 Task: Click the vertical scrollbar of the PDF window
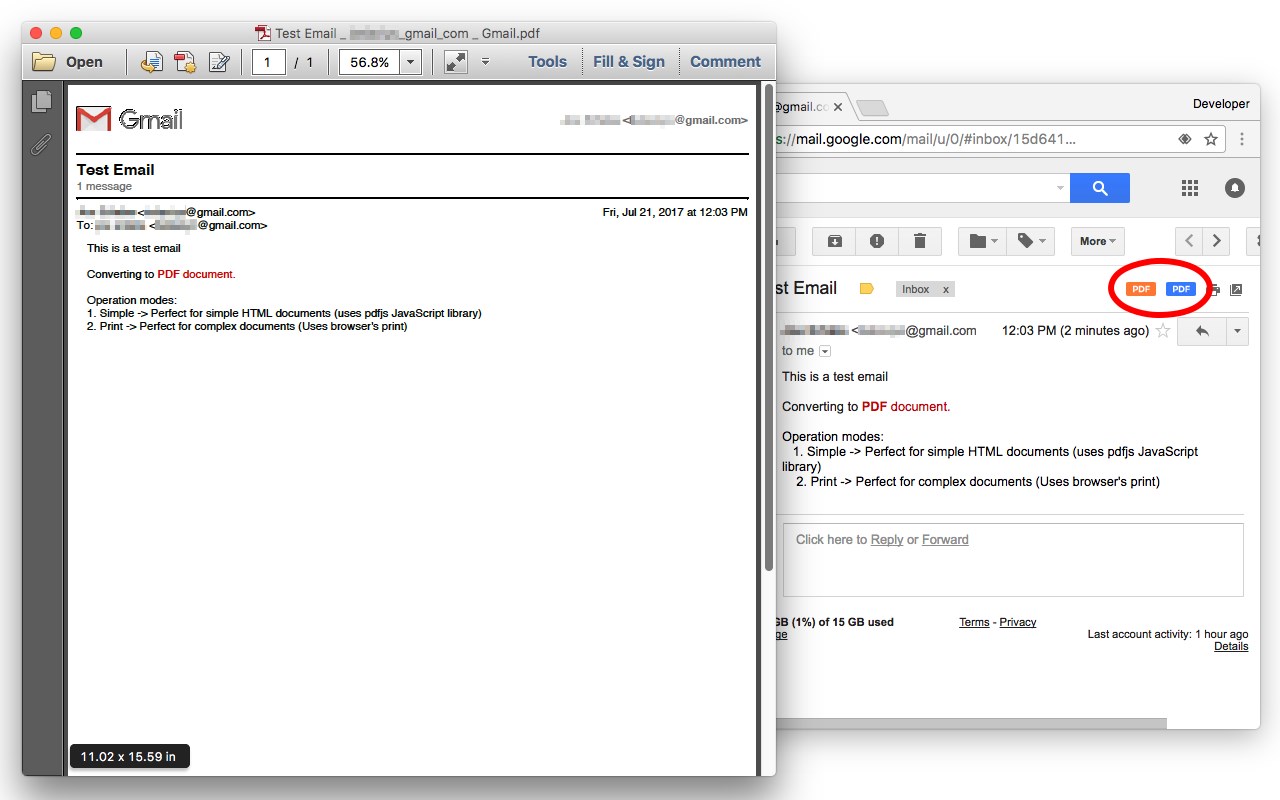(x=769, y=327)
